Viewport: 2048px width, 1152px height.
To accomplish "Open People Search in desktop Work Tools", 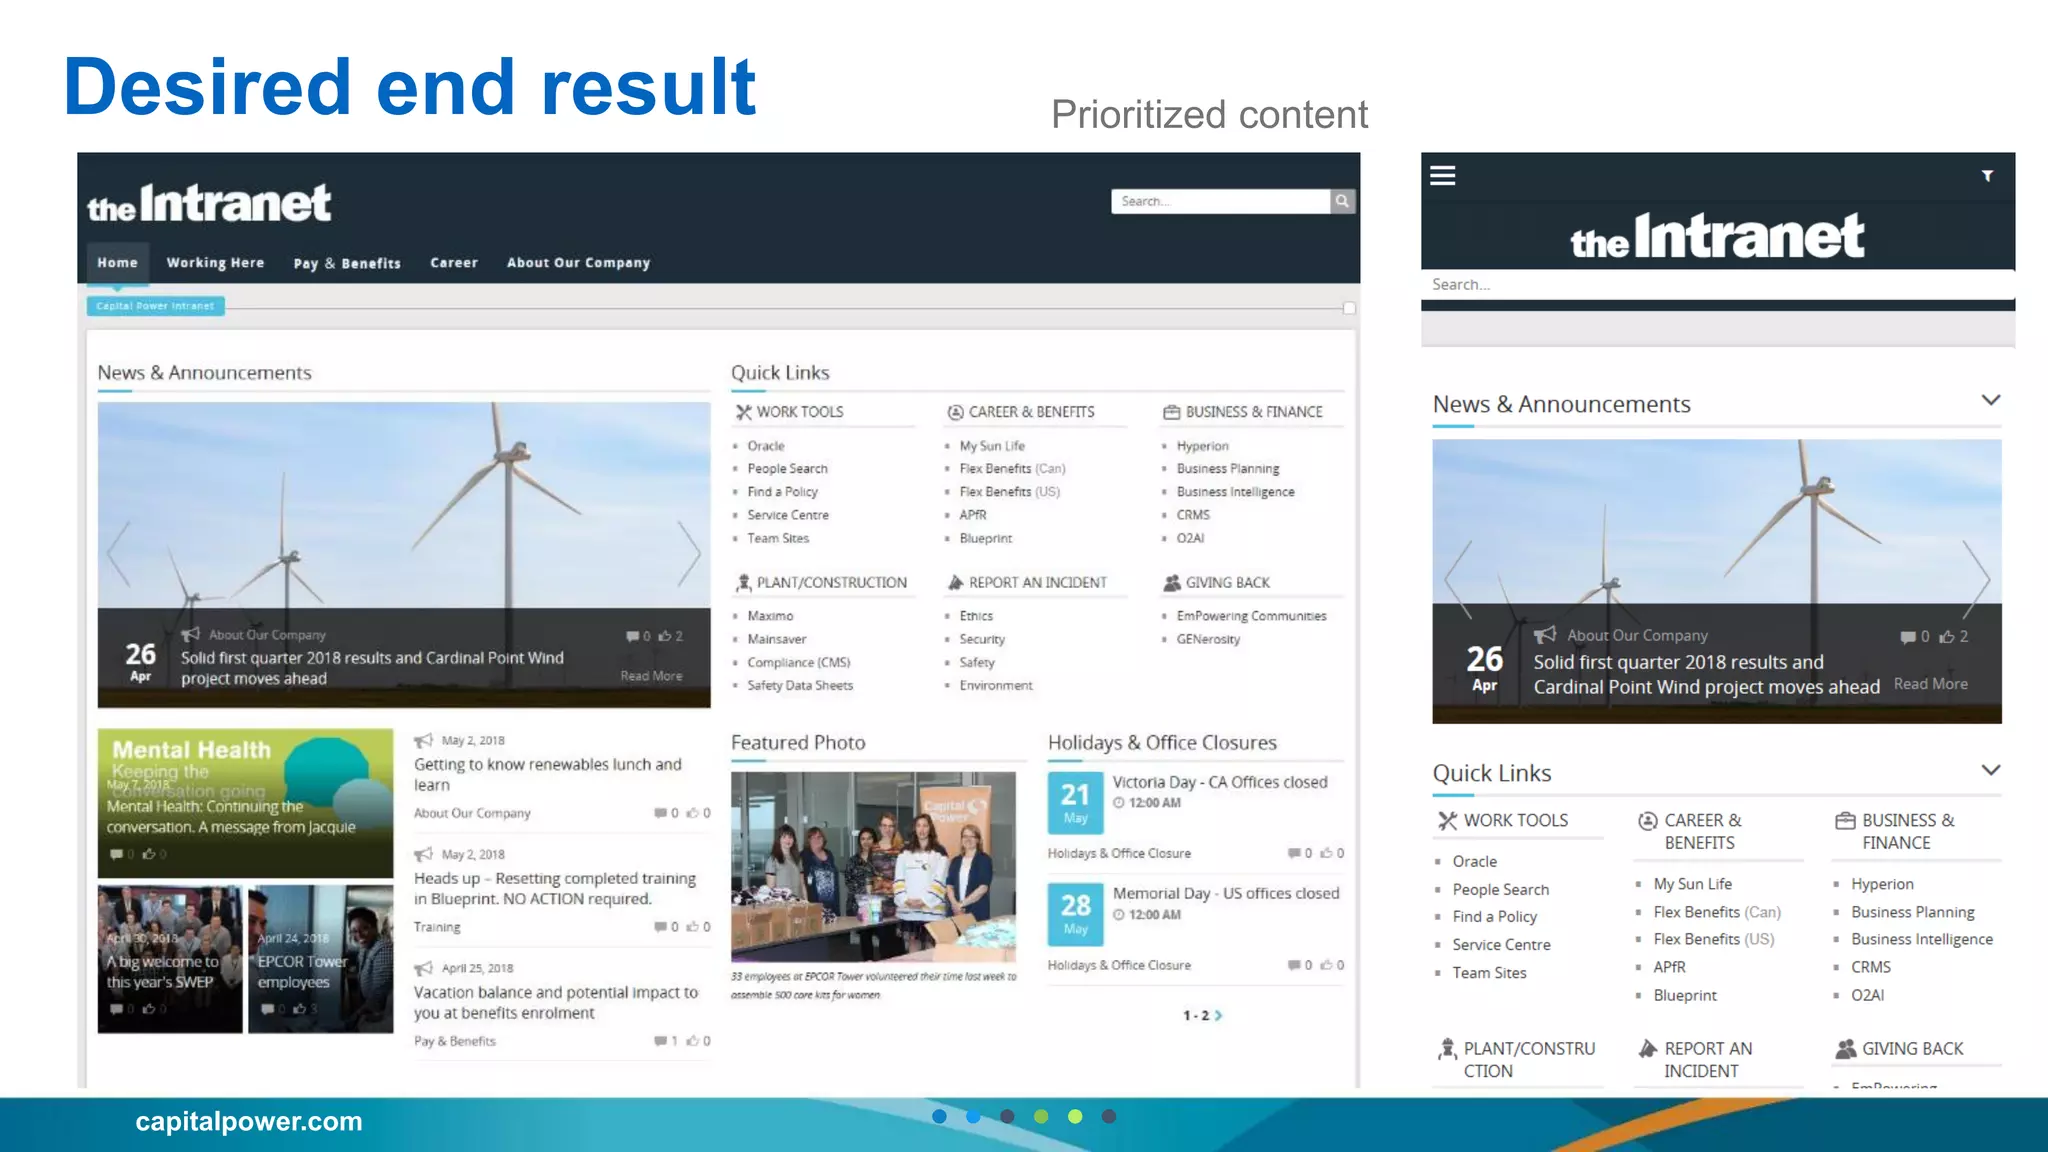I will coord(787,469).
